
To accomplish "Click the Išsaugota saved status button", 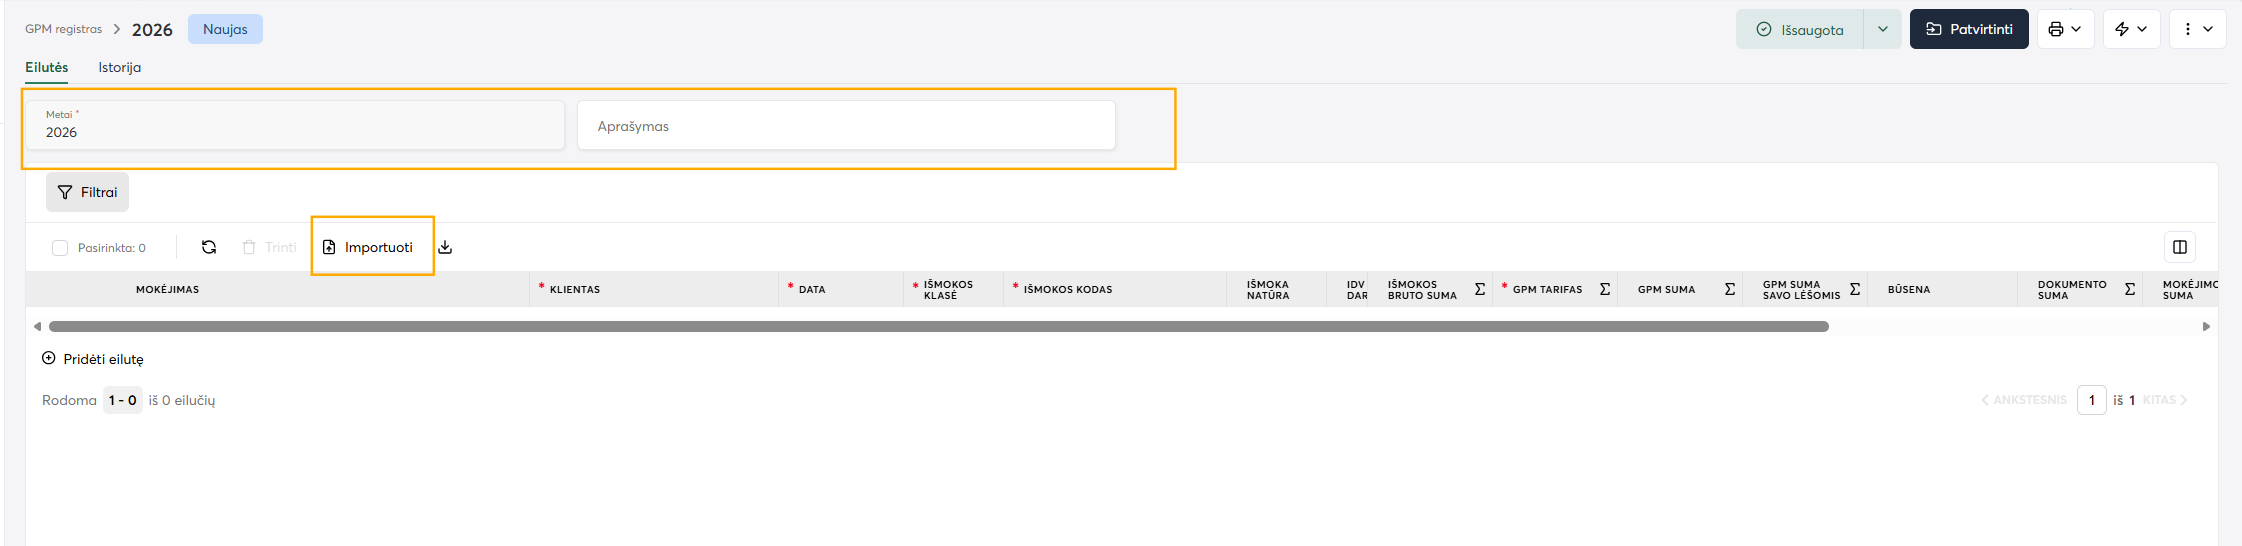I will pyautogui.click(x=1800, y=29).
